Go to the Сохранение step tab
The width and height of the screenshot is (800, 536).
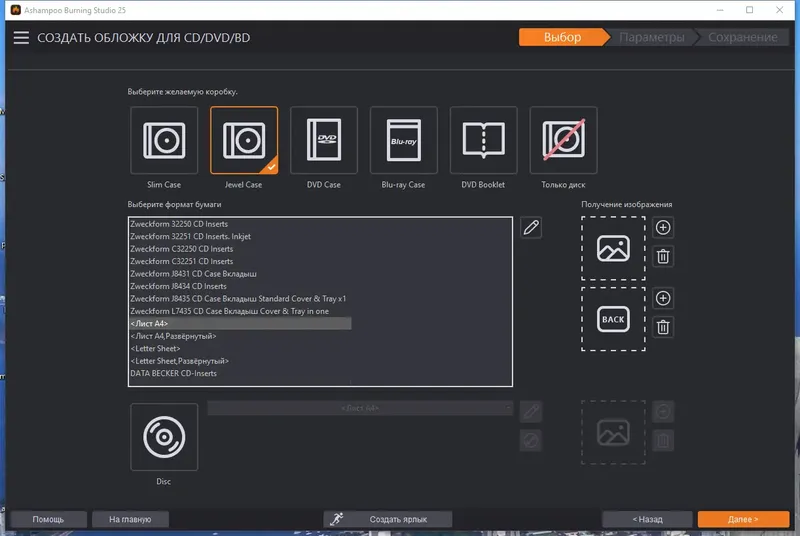point(742,37)
